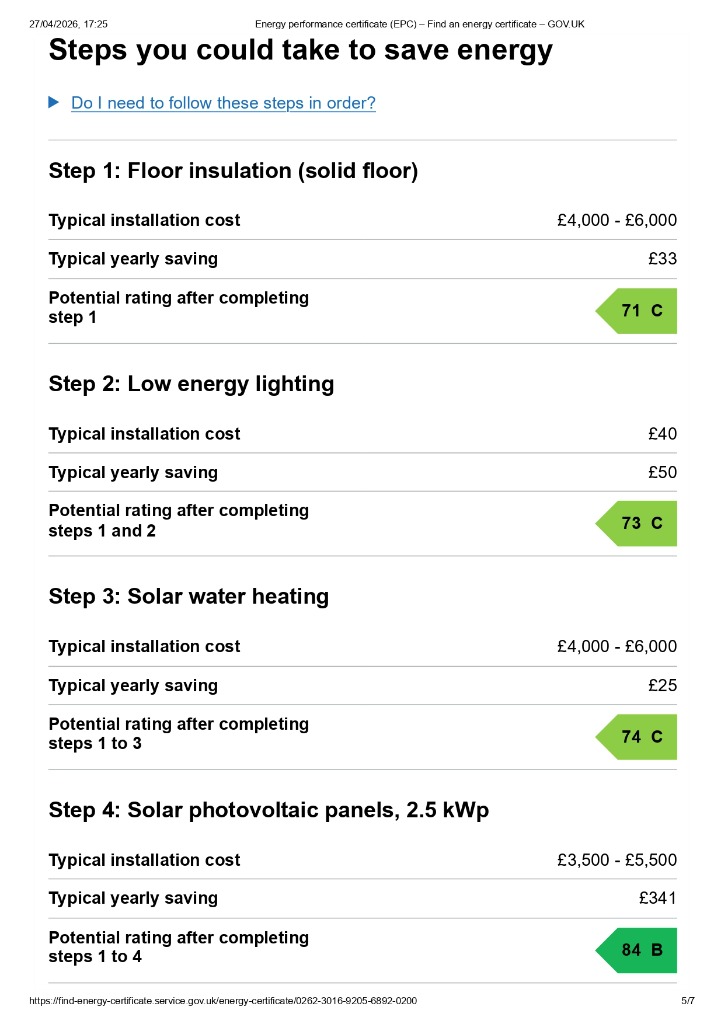Click the £40 low energy lighting cost

click(x=662, y=434)
